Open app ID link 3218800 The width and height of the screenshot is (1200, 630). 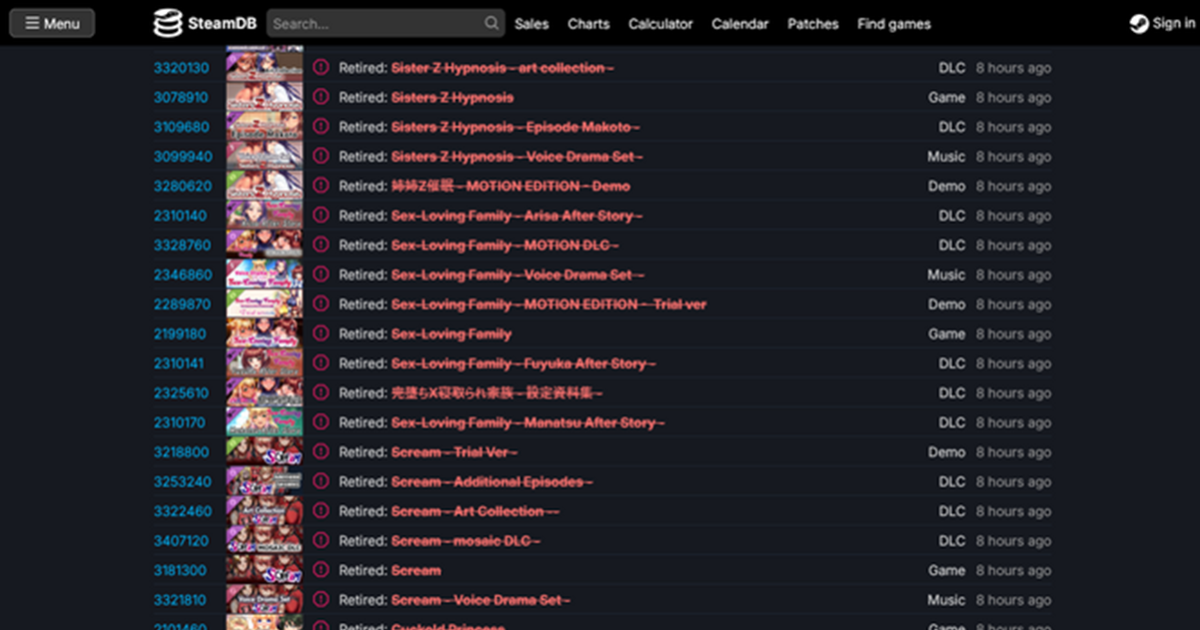181,452
